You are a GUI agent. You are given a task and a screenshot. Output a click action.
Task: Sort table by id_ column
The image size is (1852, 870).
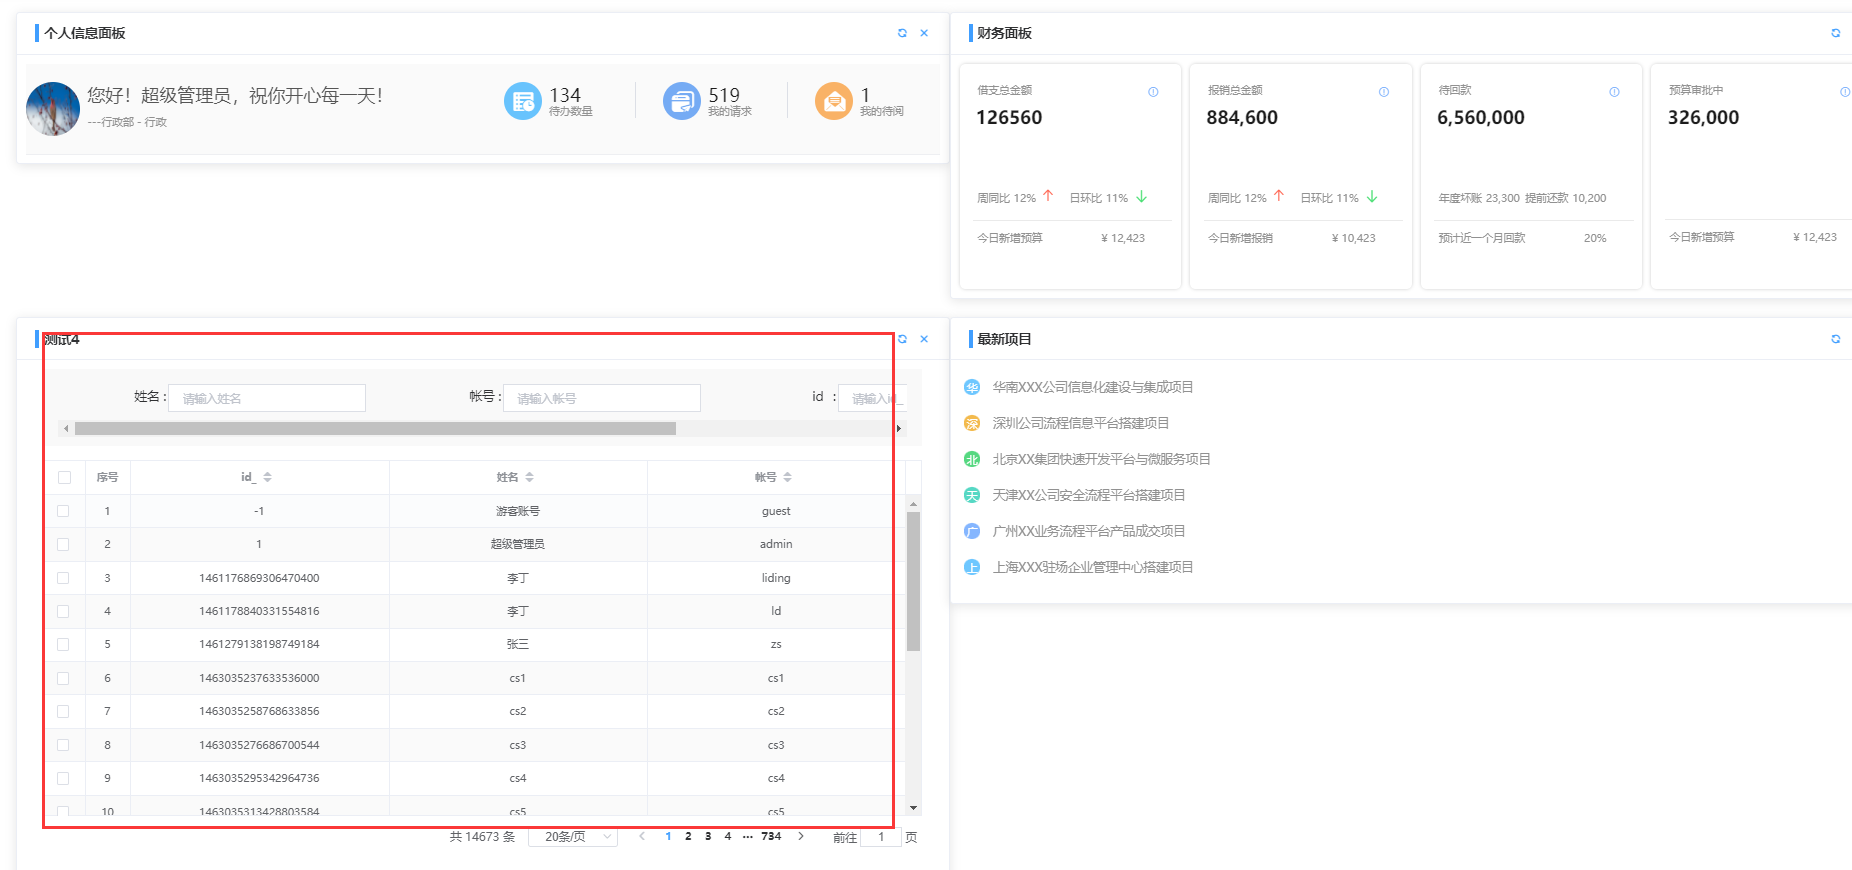pyautogui.click(x=267, y=478)
